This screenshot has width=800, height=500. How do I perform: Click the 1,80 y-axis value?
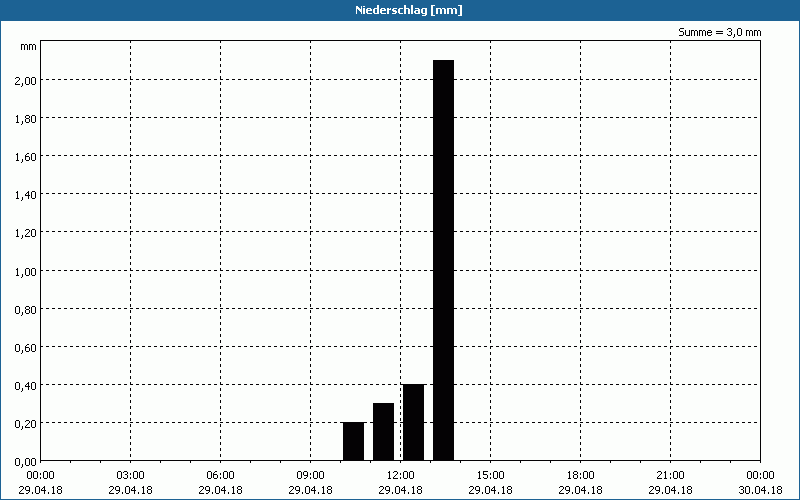coord(26,118)
